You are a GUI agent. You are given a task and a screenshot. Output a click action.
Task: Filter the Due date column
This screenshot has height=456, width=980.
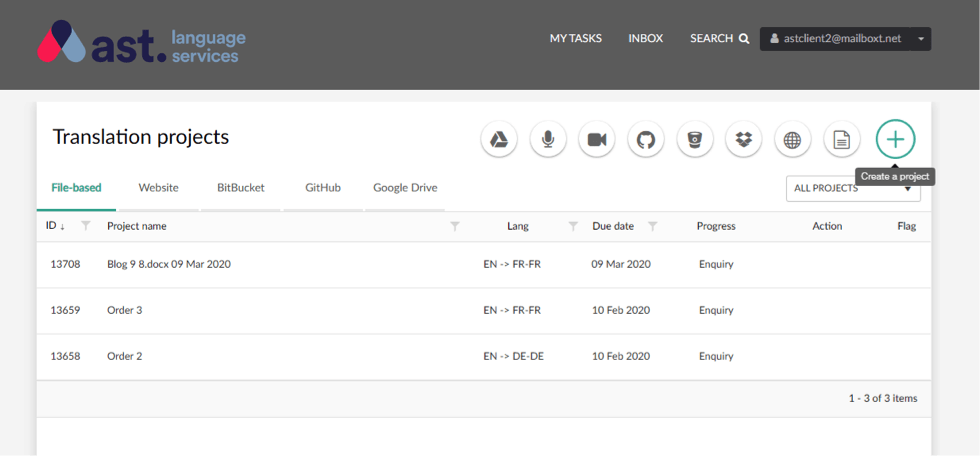tap(652, 226)
